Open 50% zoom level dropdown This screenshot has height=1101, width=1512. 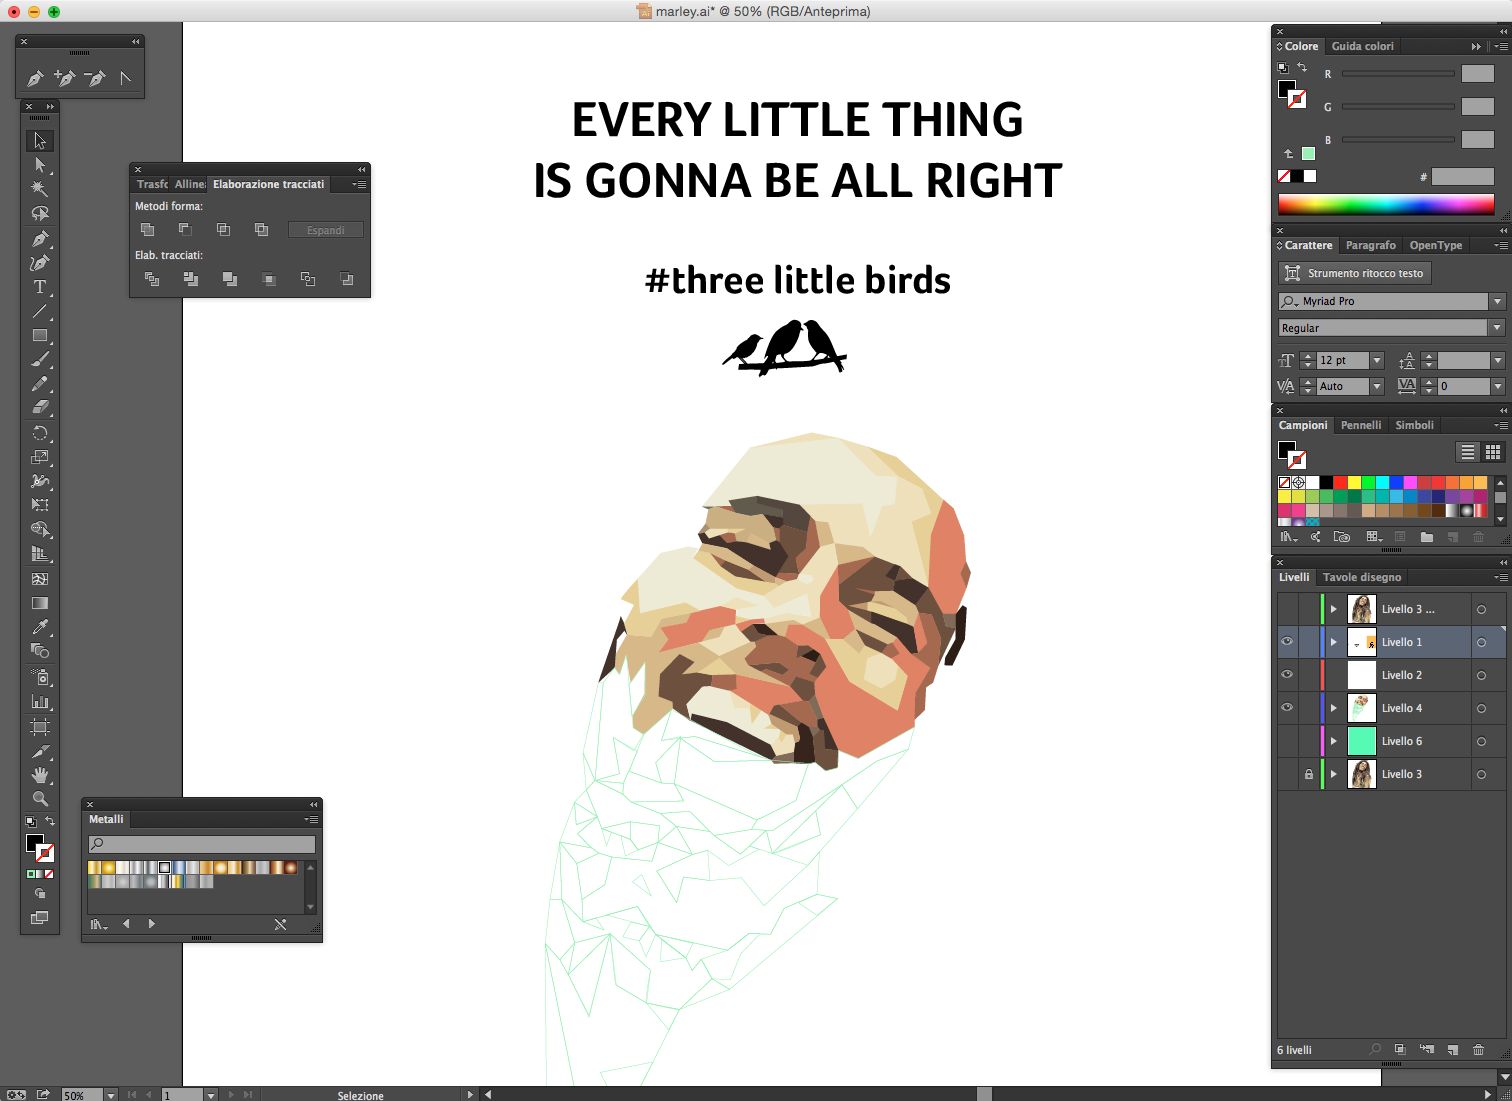tap(111, 1095)
